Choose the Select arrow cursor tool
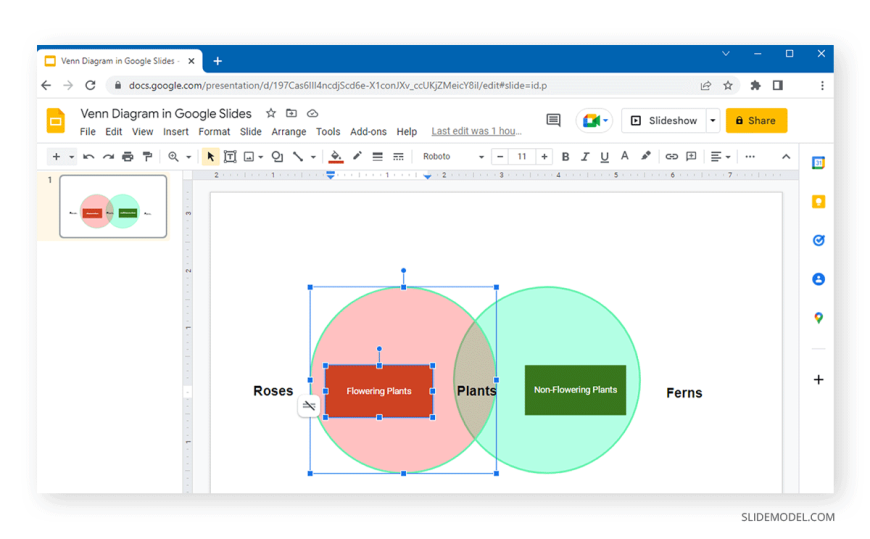Viewport: 870px width, 539px height. tap(210, 157)
